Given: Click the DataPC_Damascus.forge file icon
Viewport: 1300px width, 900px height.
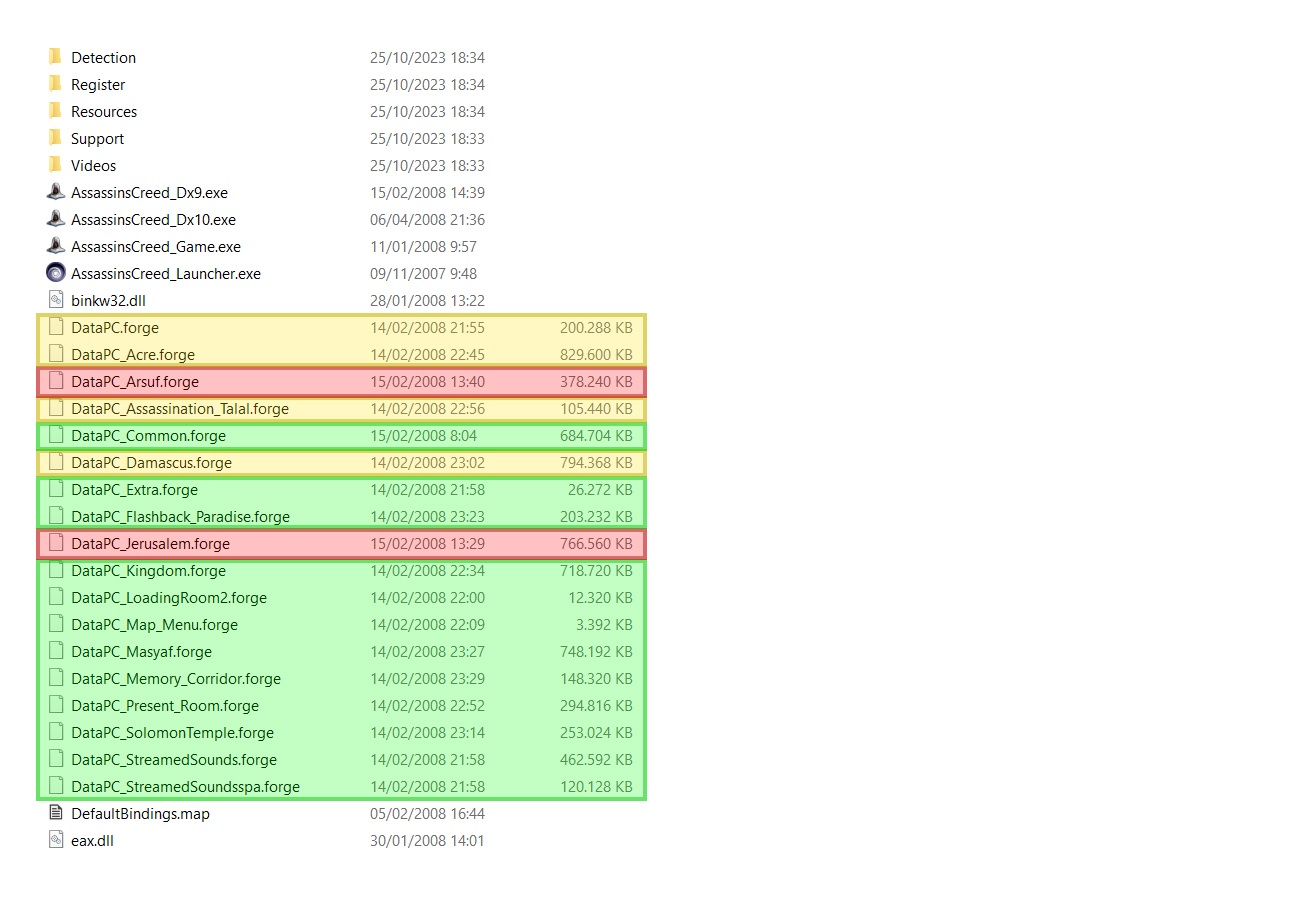Looking at the screenshot, I should pyautogui.click(x=56, y=462).
